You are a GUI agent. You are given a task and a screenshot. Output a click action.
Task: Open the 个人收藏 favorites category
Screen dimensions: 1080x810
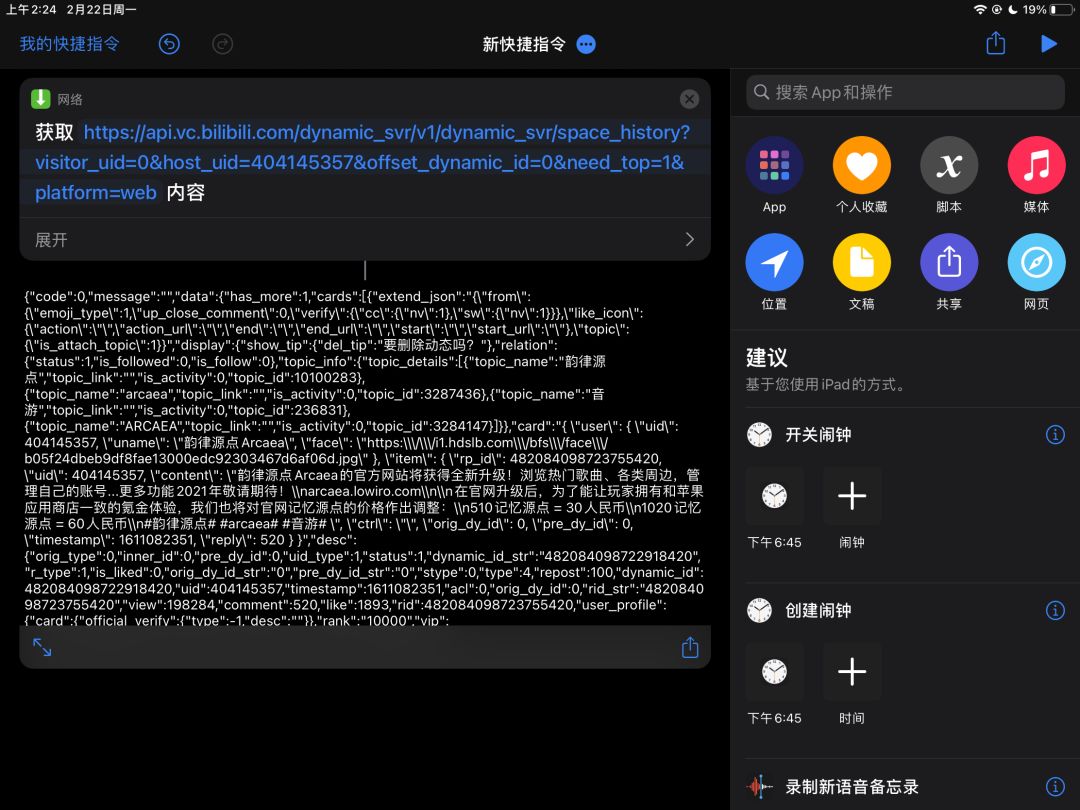(862, 175)
